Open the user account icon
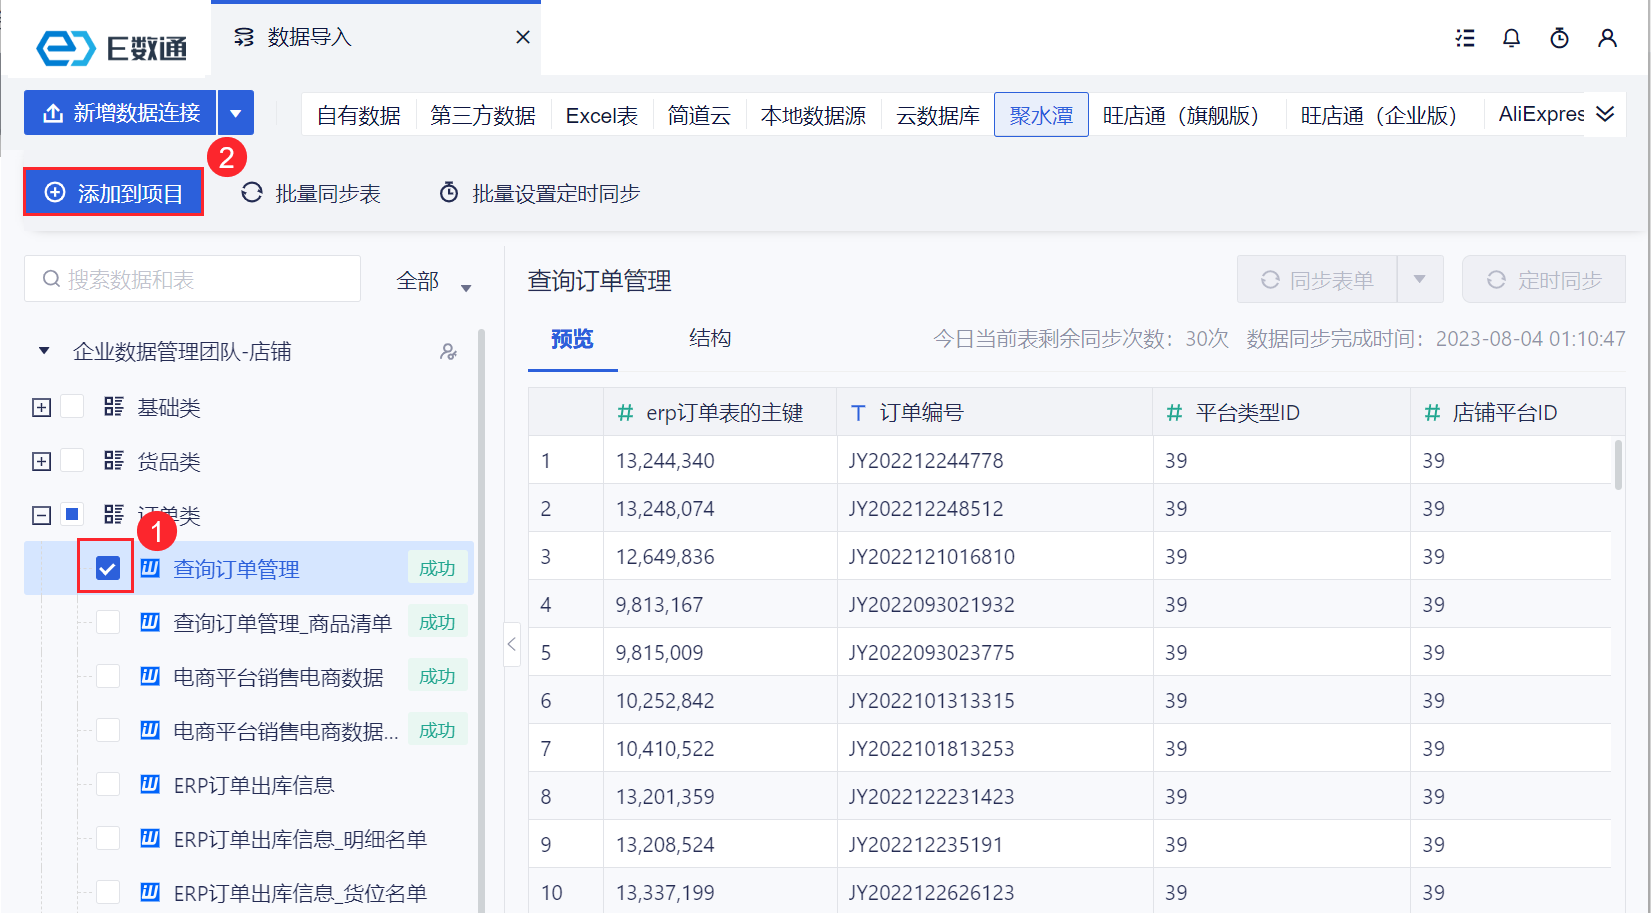The height and width of the screenshot is (913, 1651). click(1607, 38)
